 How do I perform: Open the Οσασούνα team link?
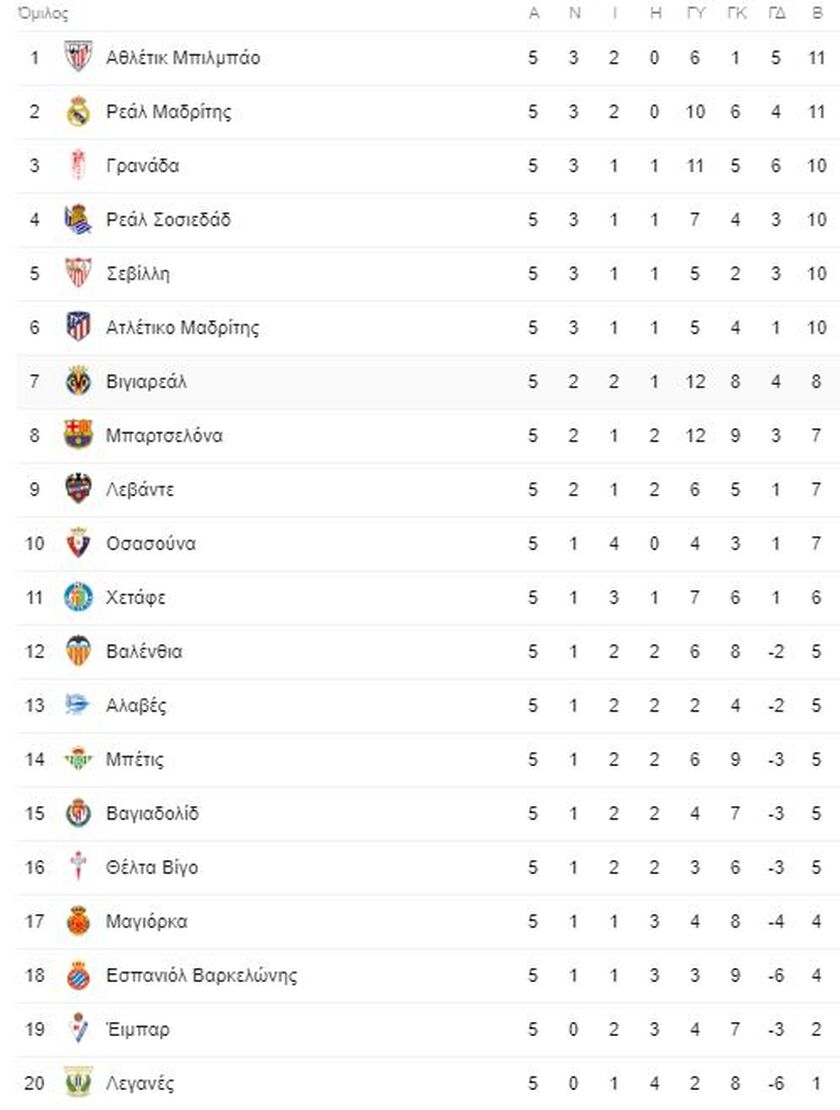[151, 544]
